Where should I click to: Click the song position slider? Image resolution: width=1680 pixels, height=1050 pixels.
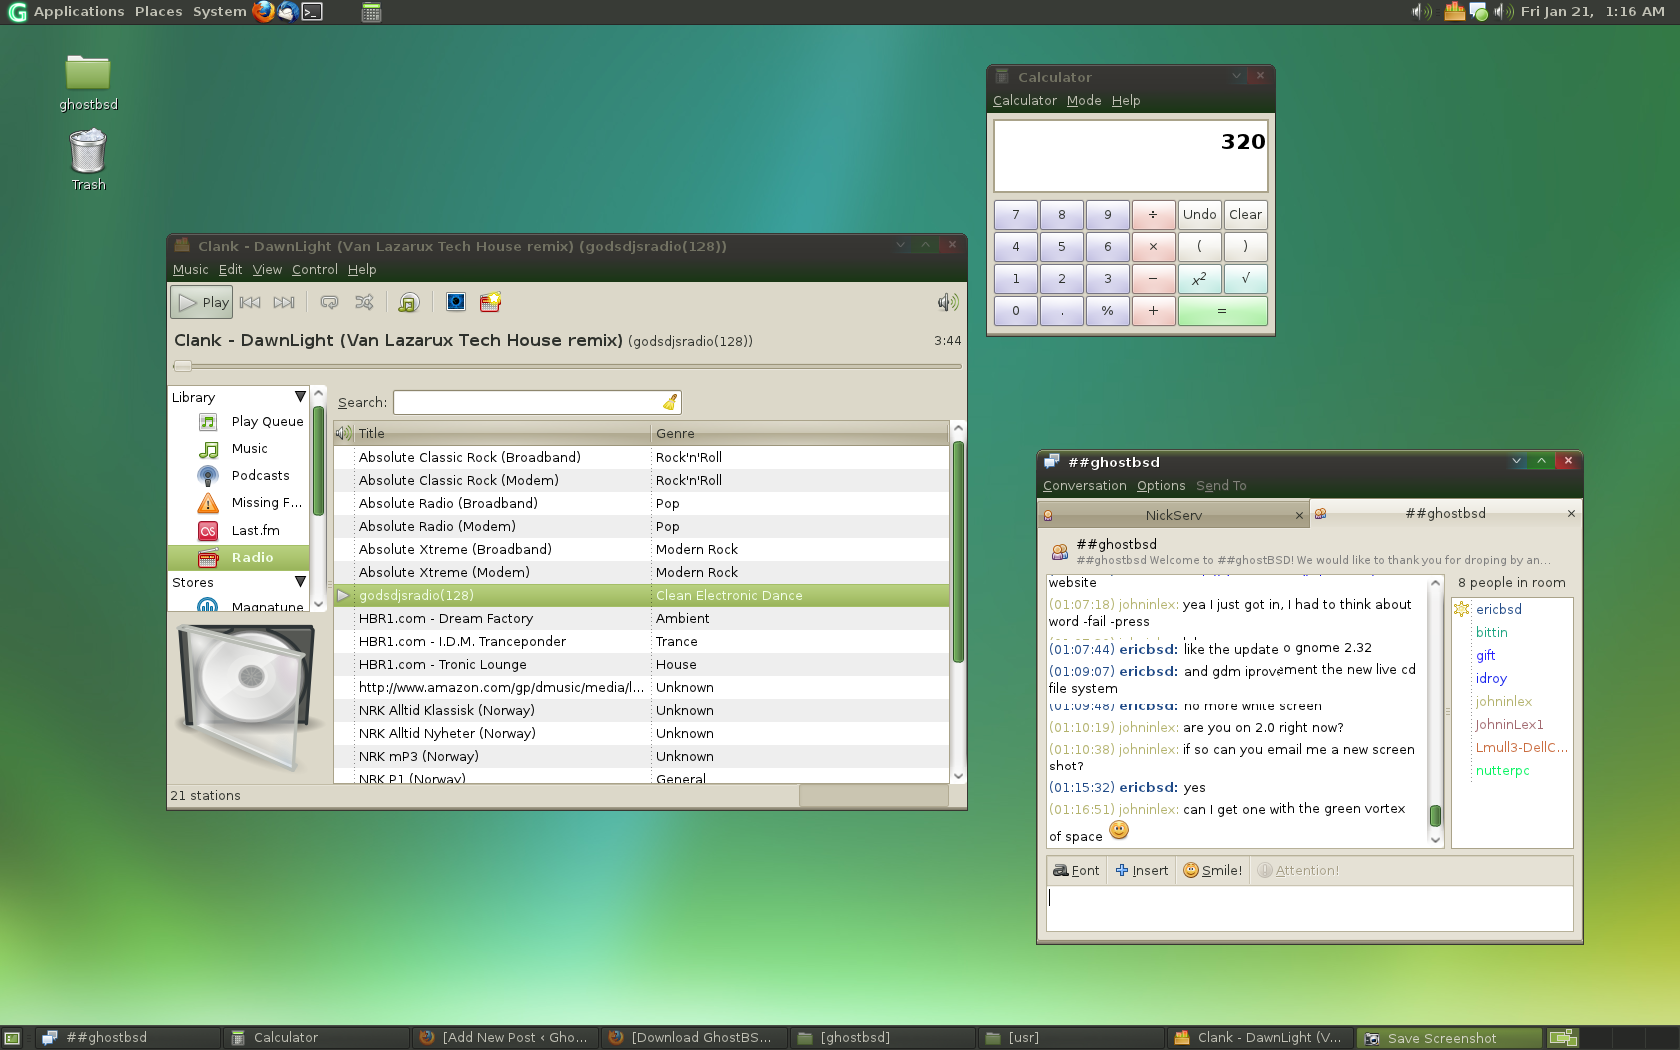[567, 366]
